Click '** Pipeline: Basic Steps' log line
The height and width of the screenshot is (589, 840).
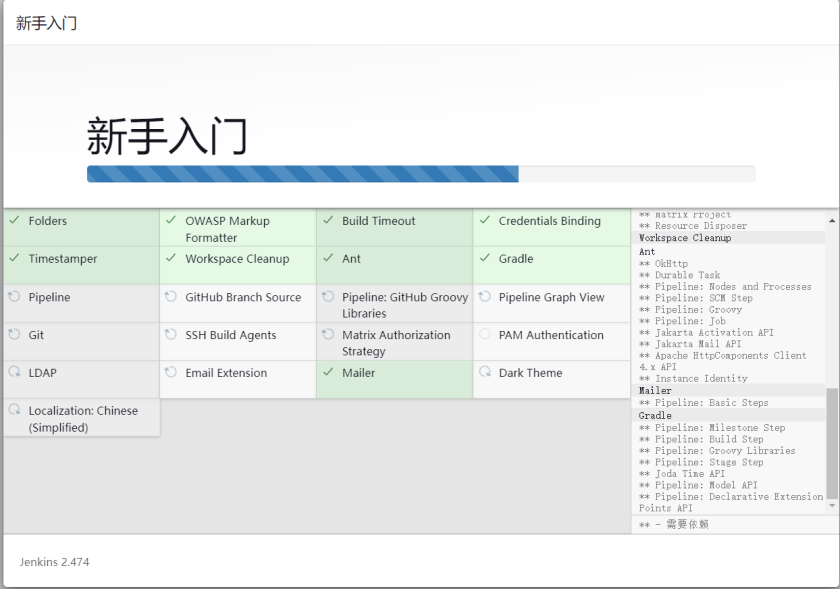703,402
